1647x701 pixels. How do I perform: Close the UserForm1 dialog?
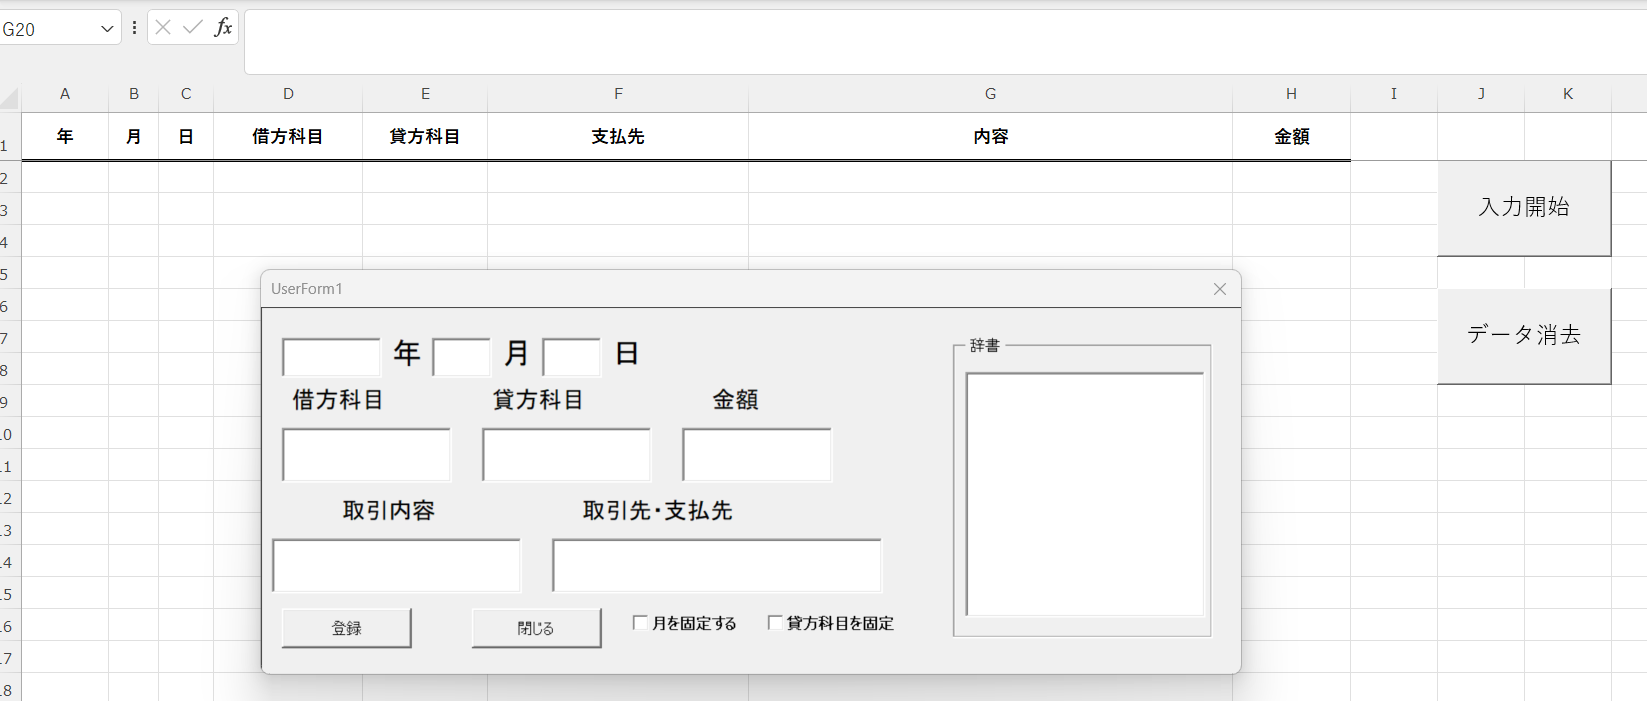pyautogui.click(x=1219, y=289)
